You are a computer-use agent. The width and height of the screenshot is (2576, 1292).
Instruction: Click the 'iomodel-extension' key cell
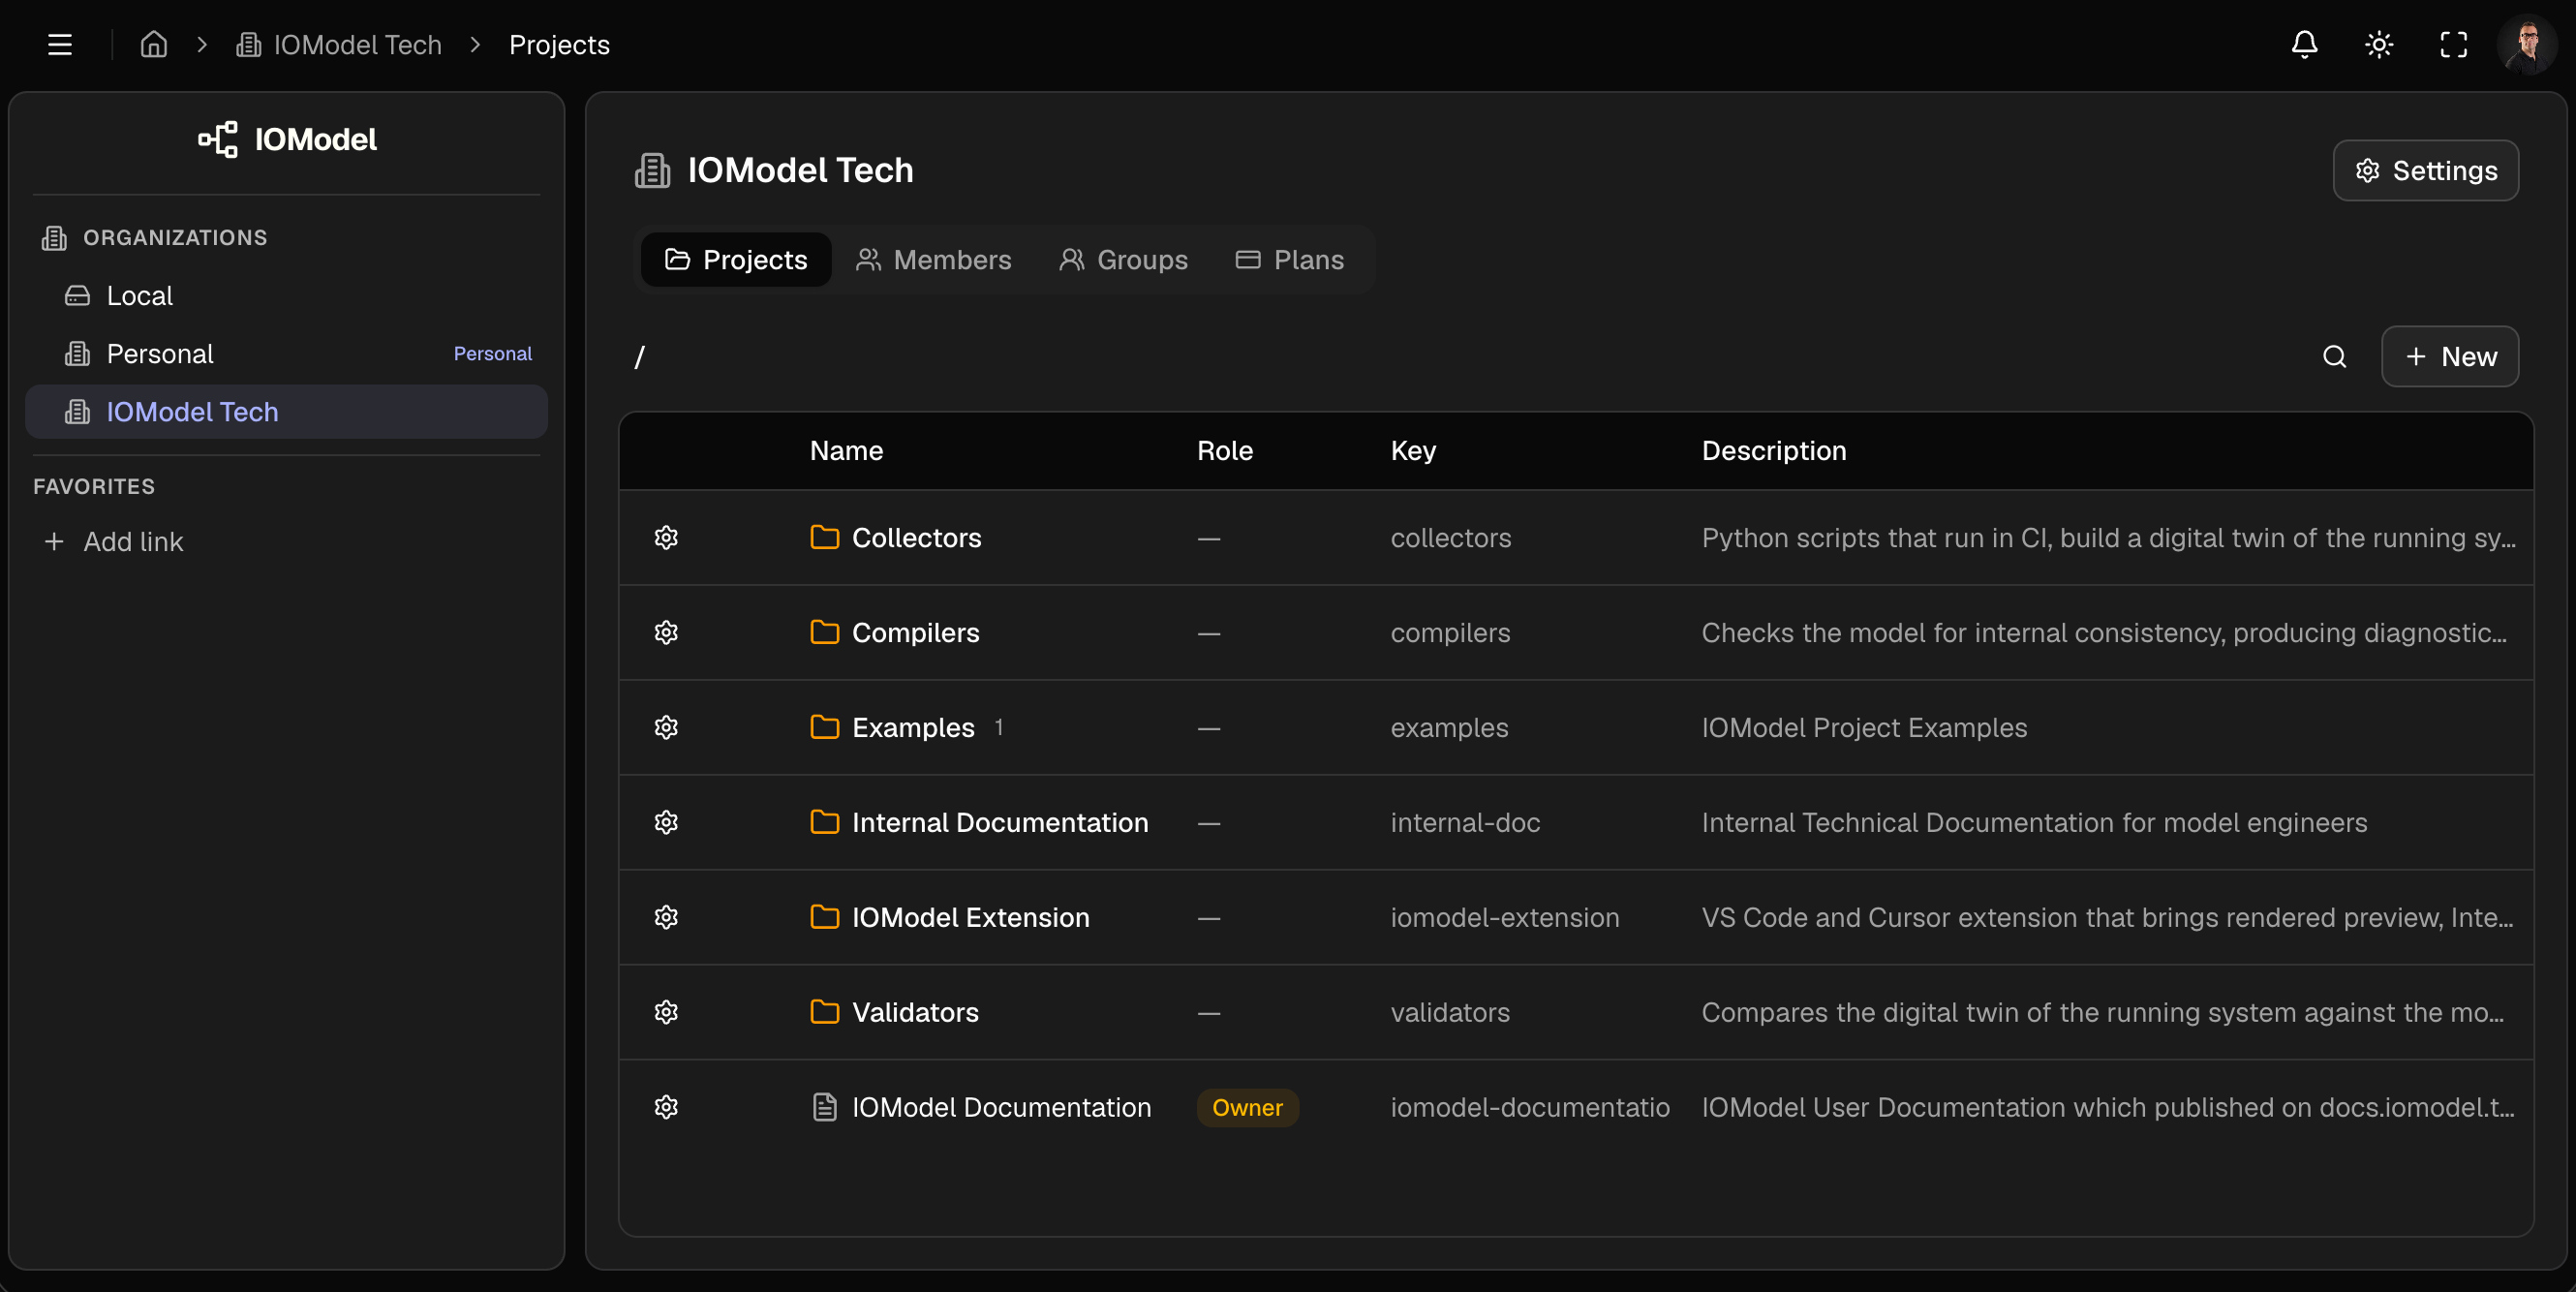pyautogui.click(x=1504, y=918)
